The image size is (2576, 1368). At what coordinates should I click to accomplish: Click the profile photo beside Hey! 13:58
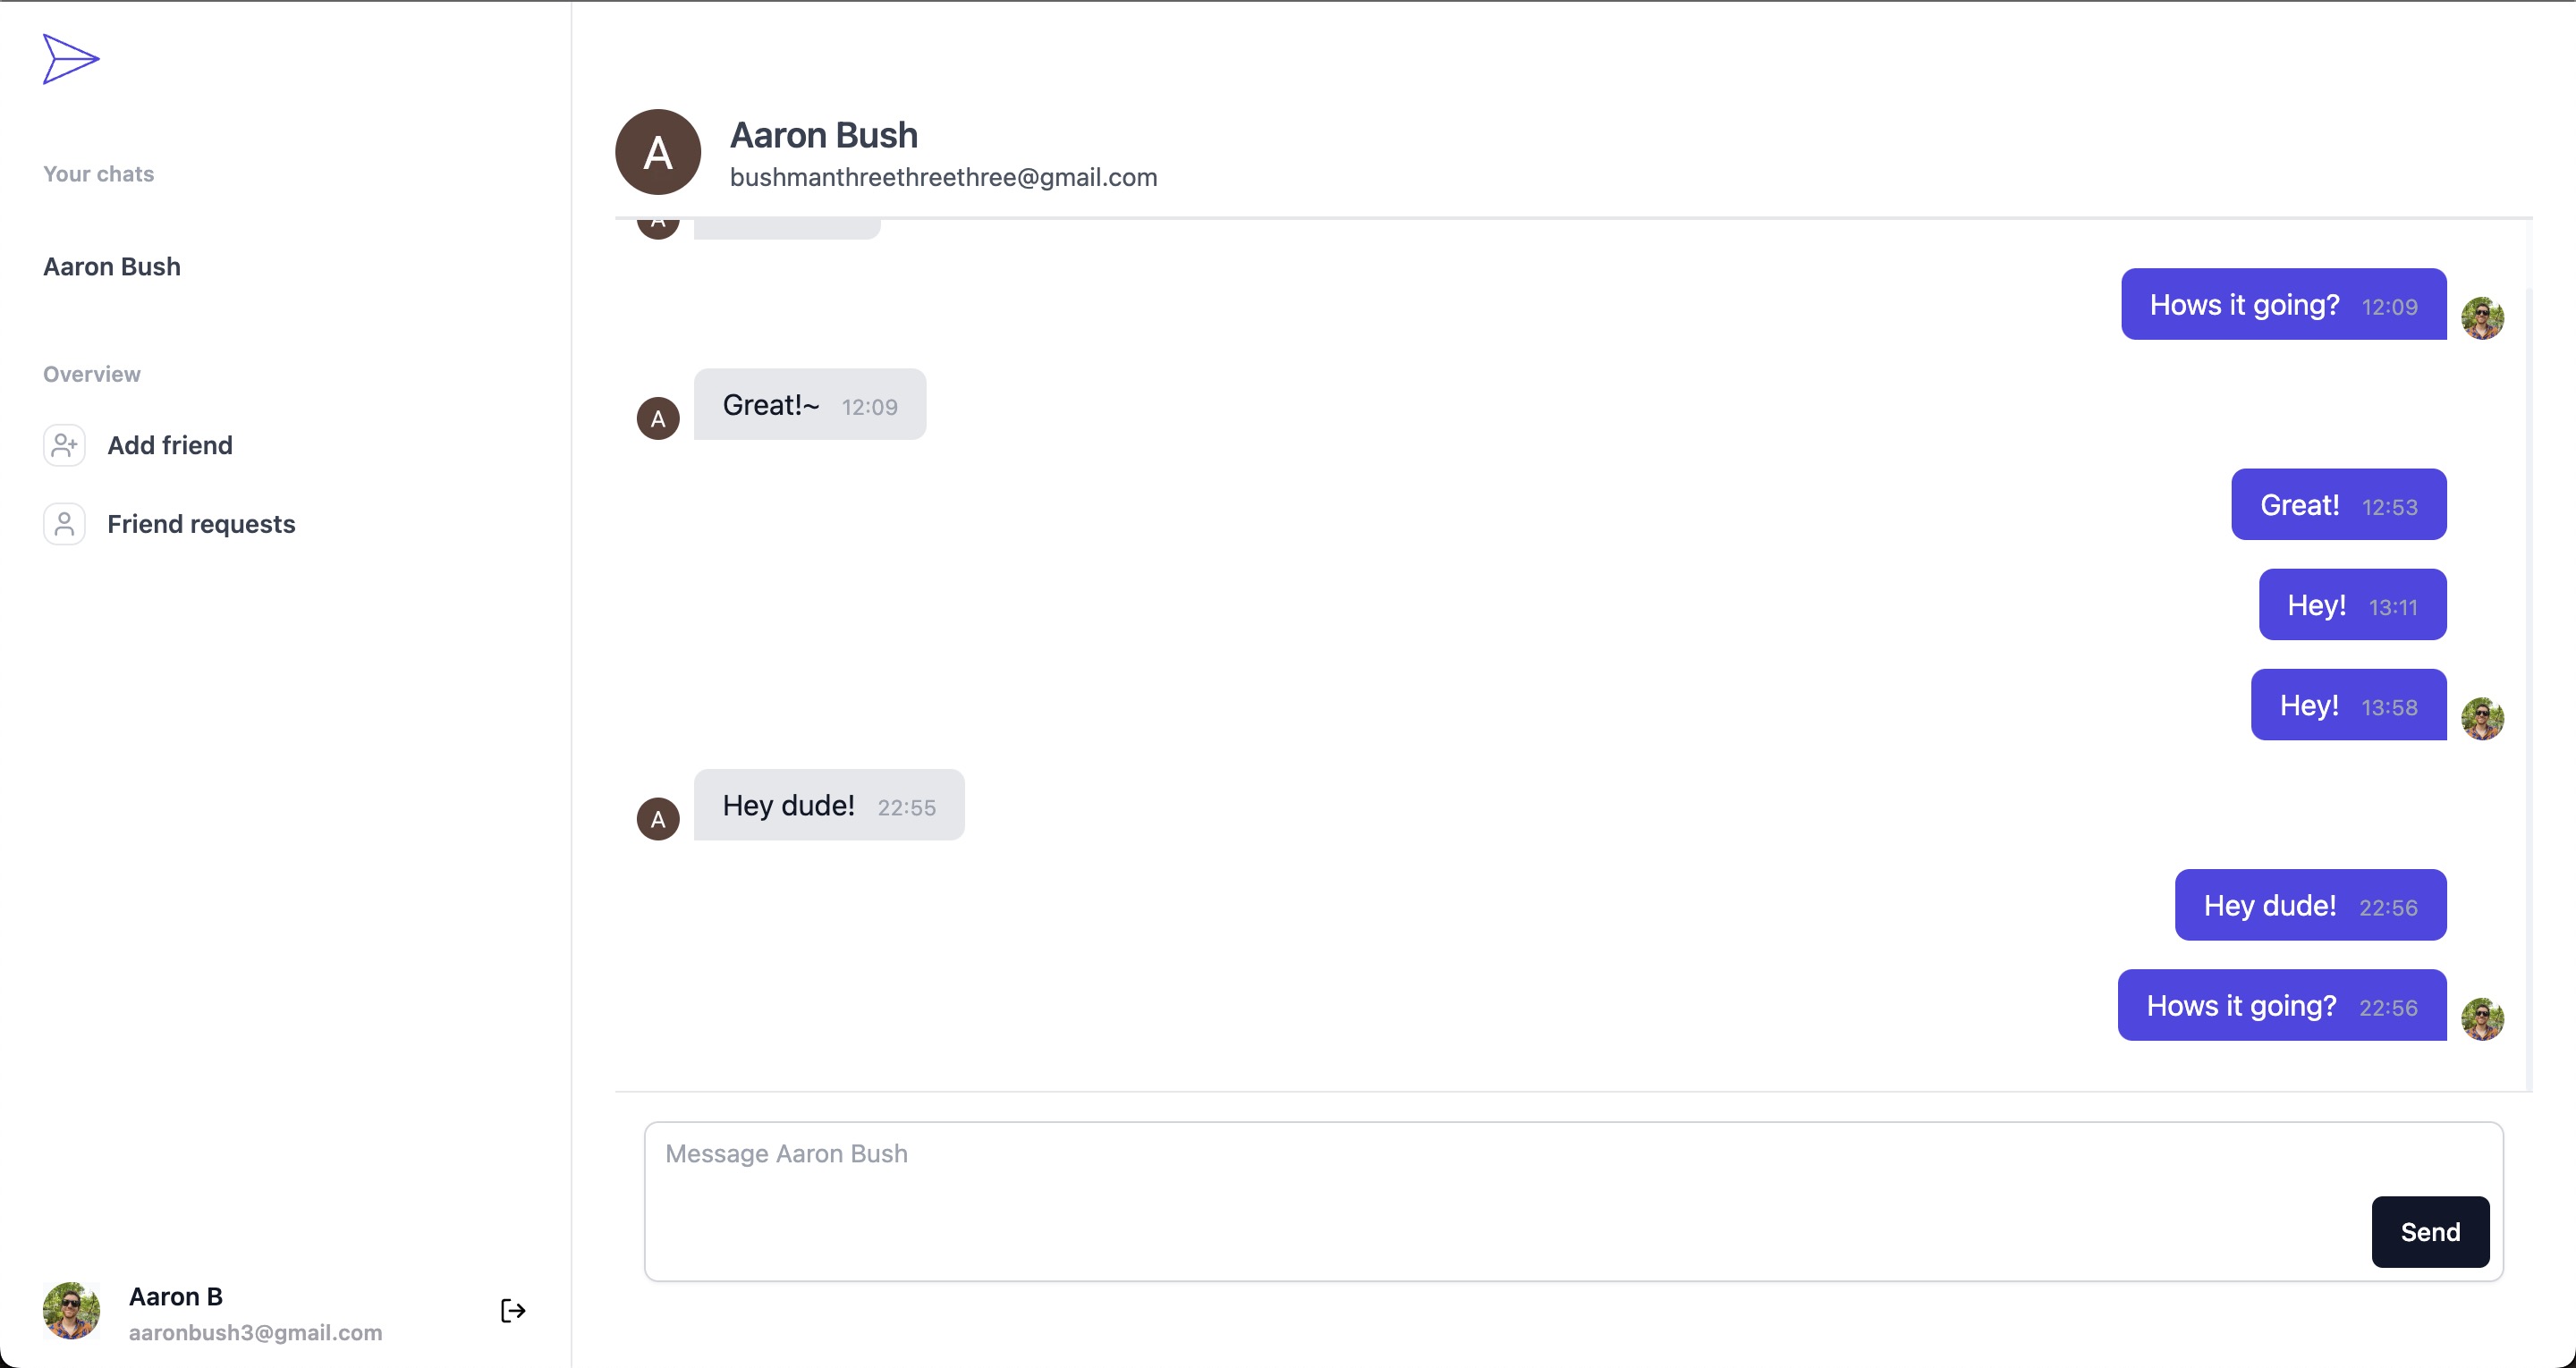pyautogui.click(x=2482, y=718)
